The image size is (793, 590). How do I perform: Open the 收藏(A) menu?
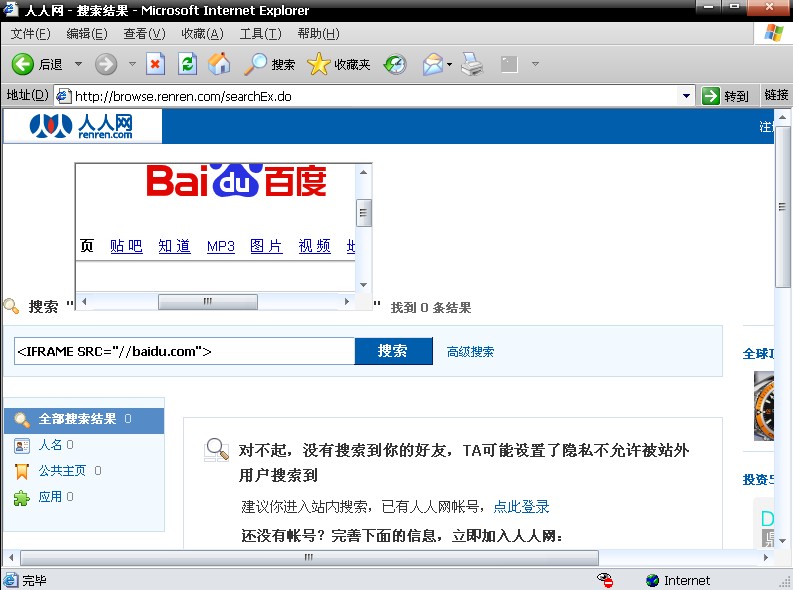[202, 34]
